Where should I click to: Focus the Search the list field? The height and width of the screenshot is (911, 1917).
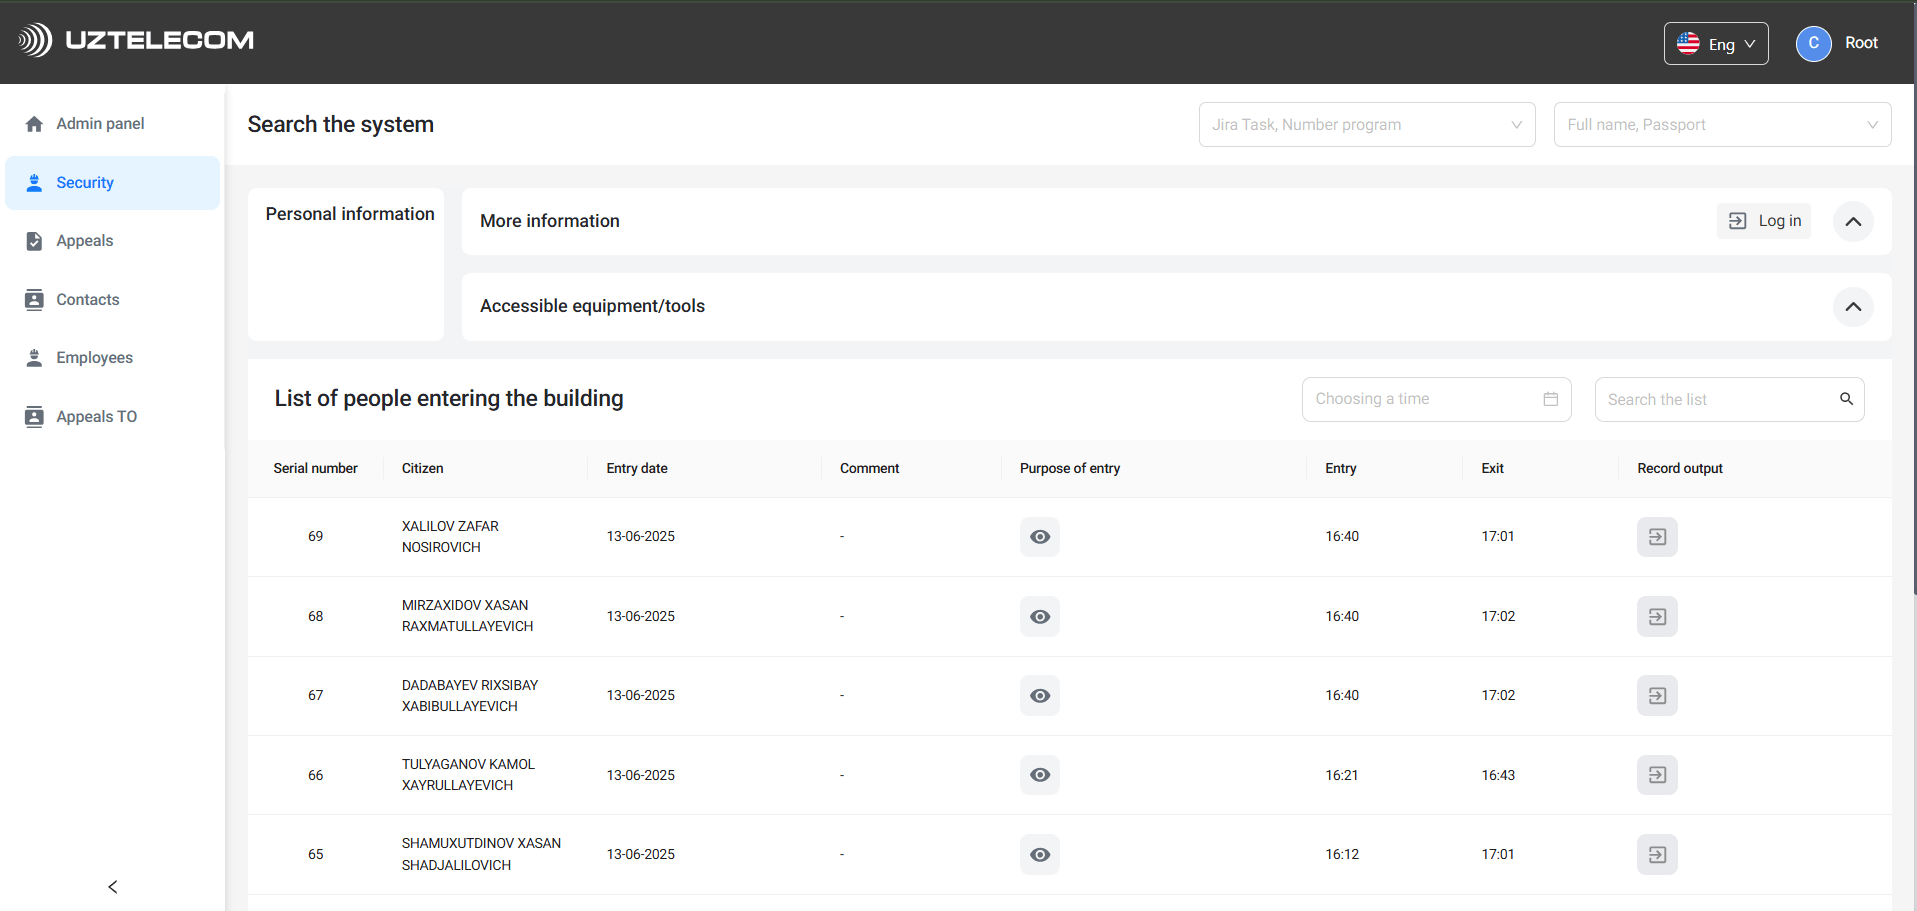(x=1715, y=400)
